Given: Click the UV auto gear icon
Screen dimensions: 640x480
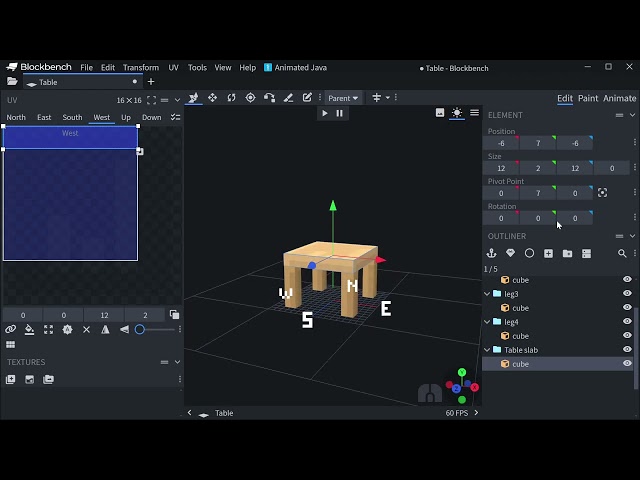Looking at the screenshot, I should click(67, 329).
